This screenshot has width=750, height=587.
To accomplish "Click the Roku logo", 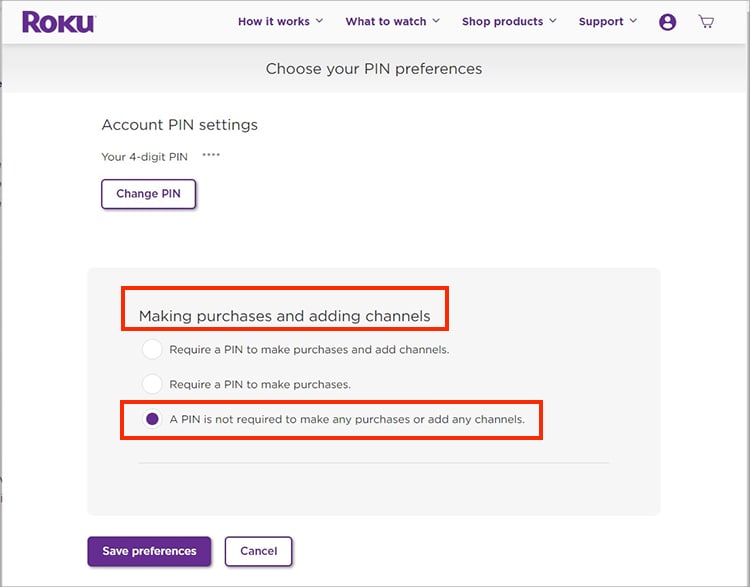I will click(58, 22).
